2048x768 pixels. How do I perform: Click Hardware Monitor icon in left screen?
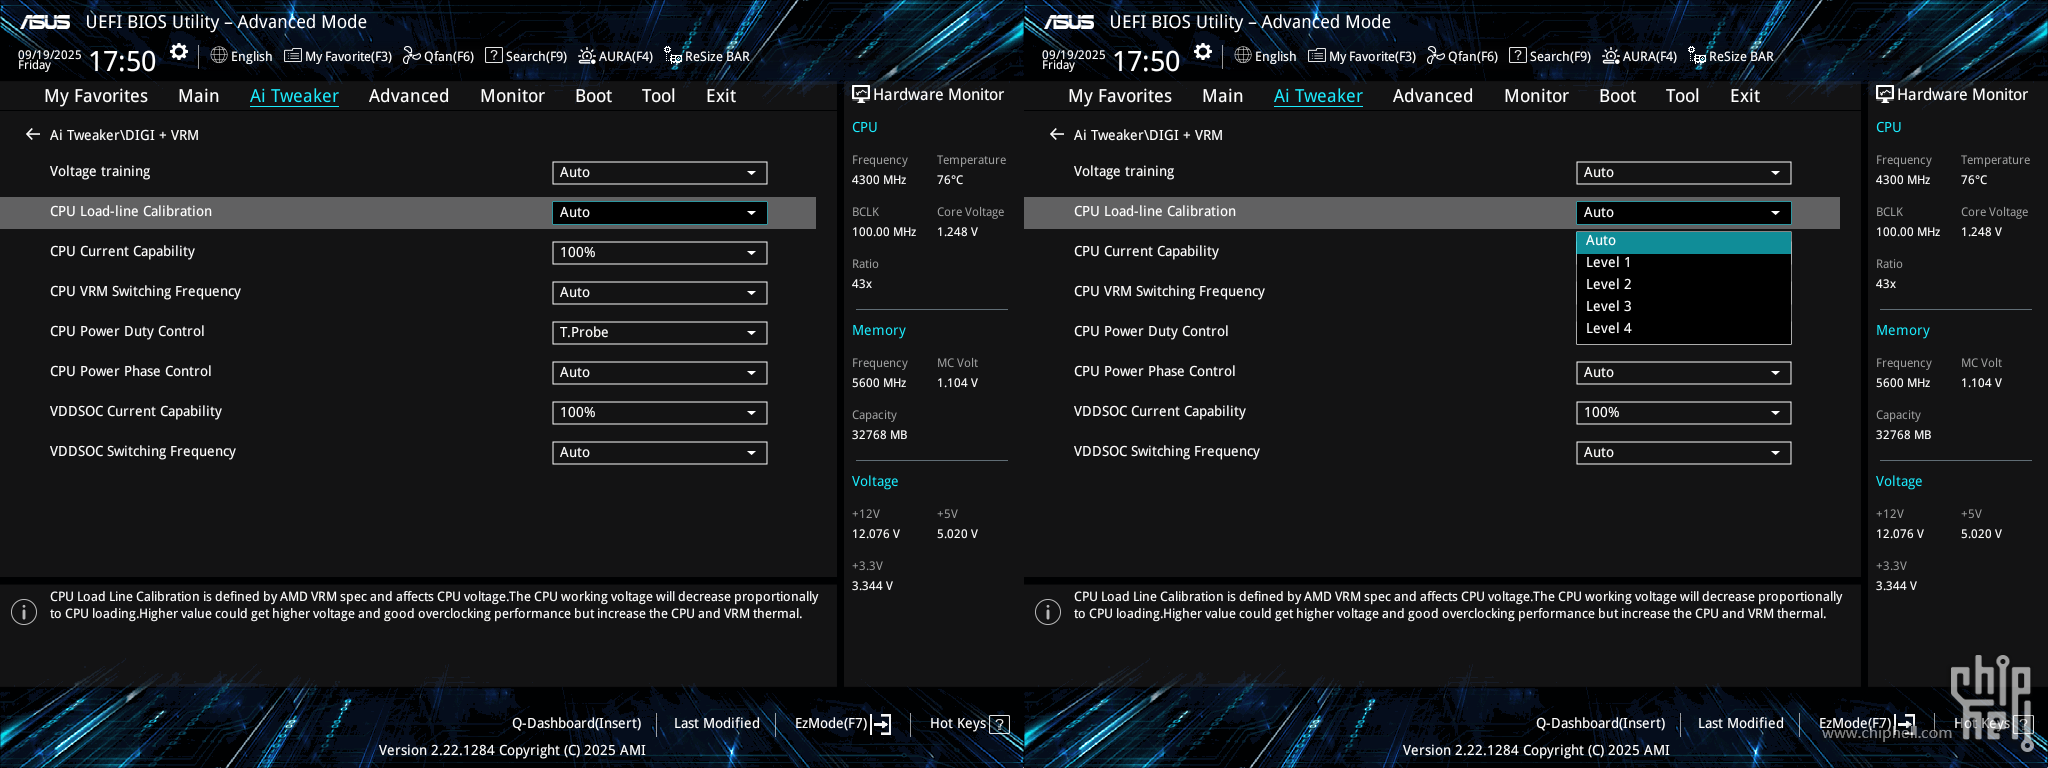tap(860, 94)
